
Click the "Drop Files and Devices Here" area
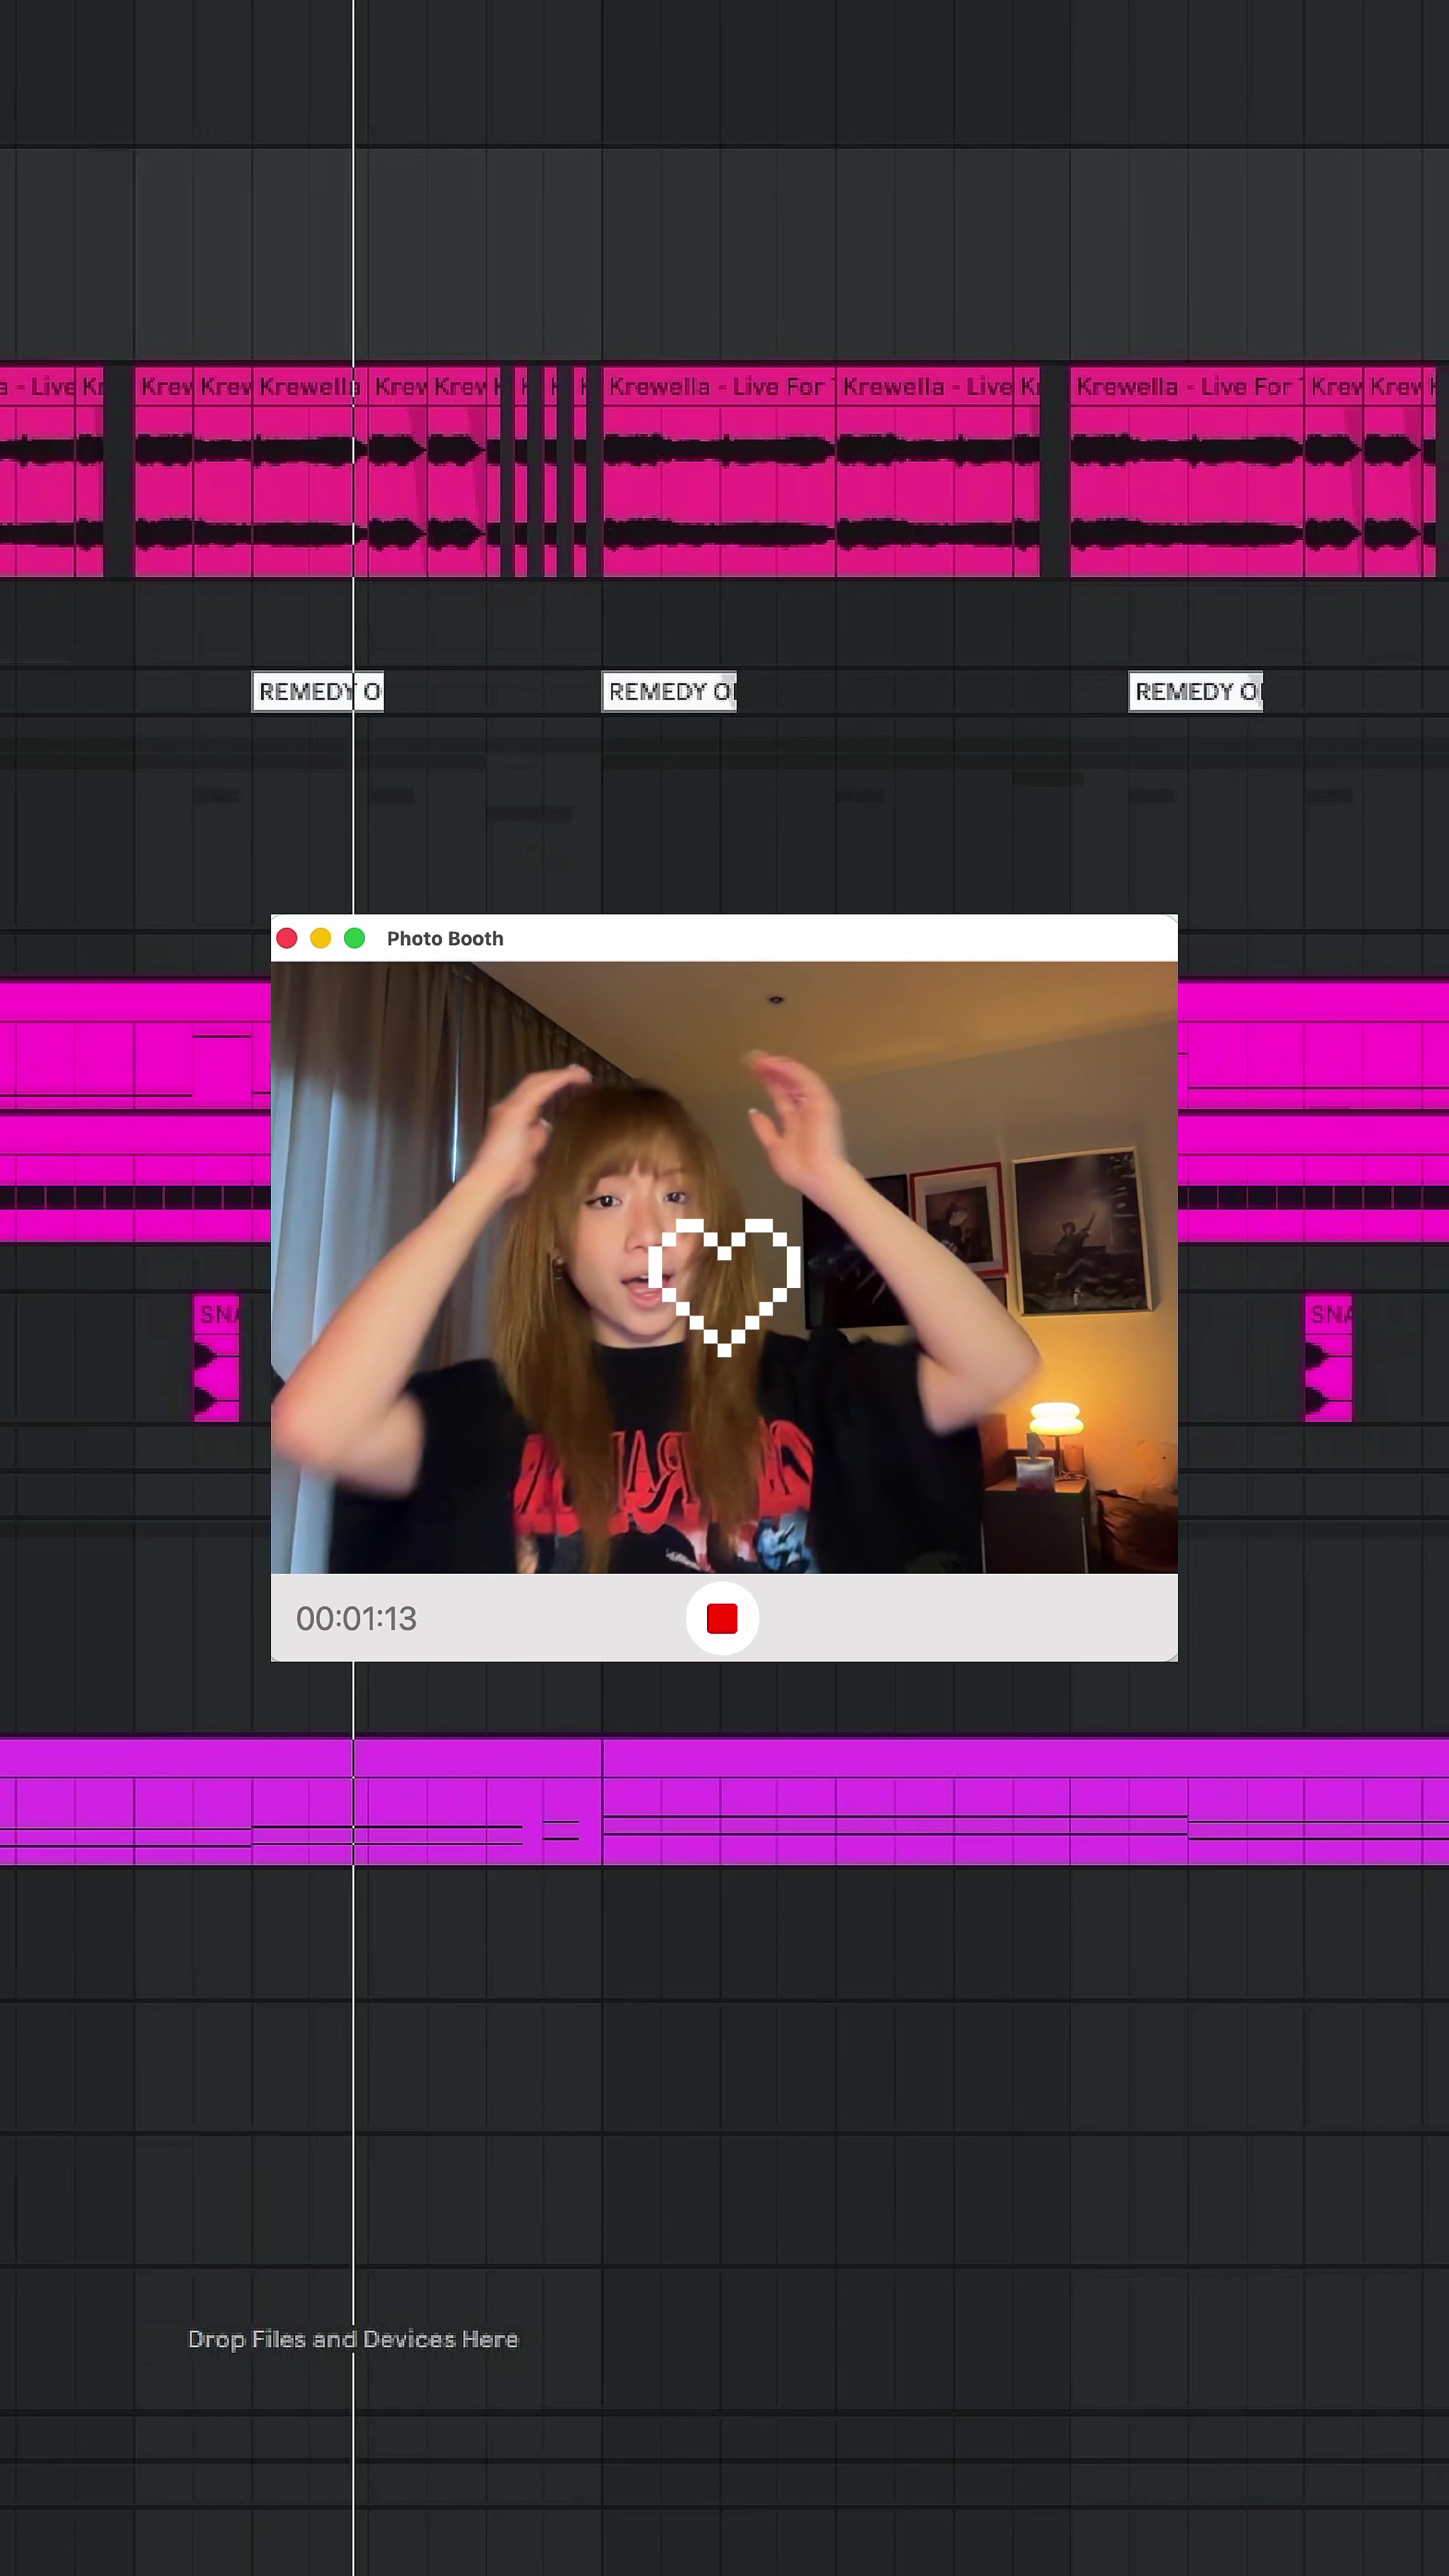[x=353, y=2339]
